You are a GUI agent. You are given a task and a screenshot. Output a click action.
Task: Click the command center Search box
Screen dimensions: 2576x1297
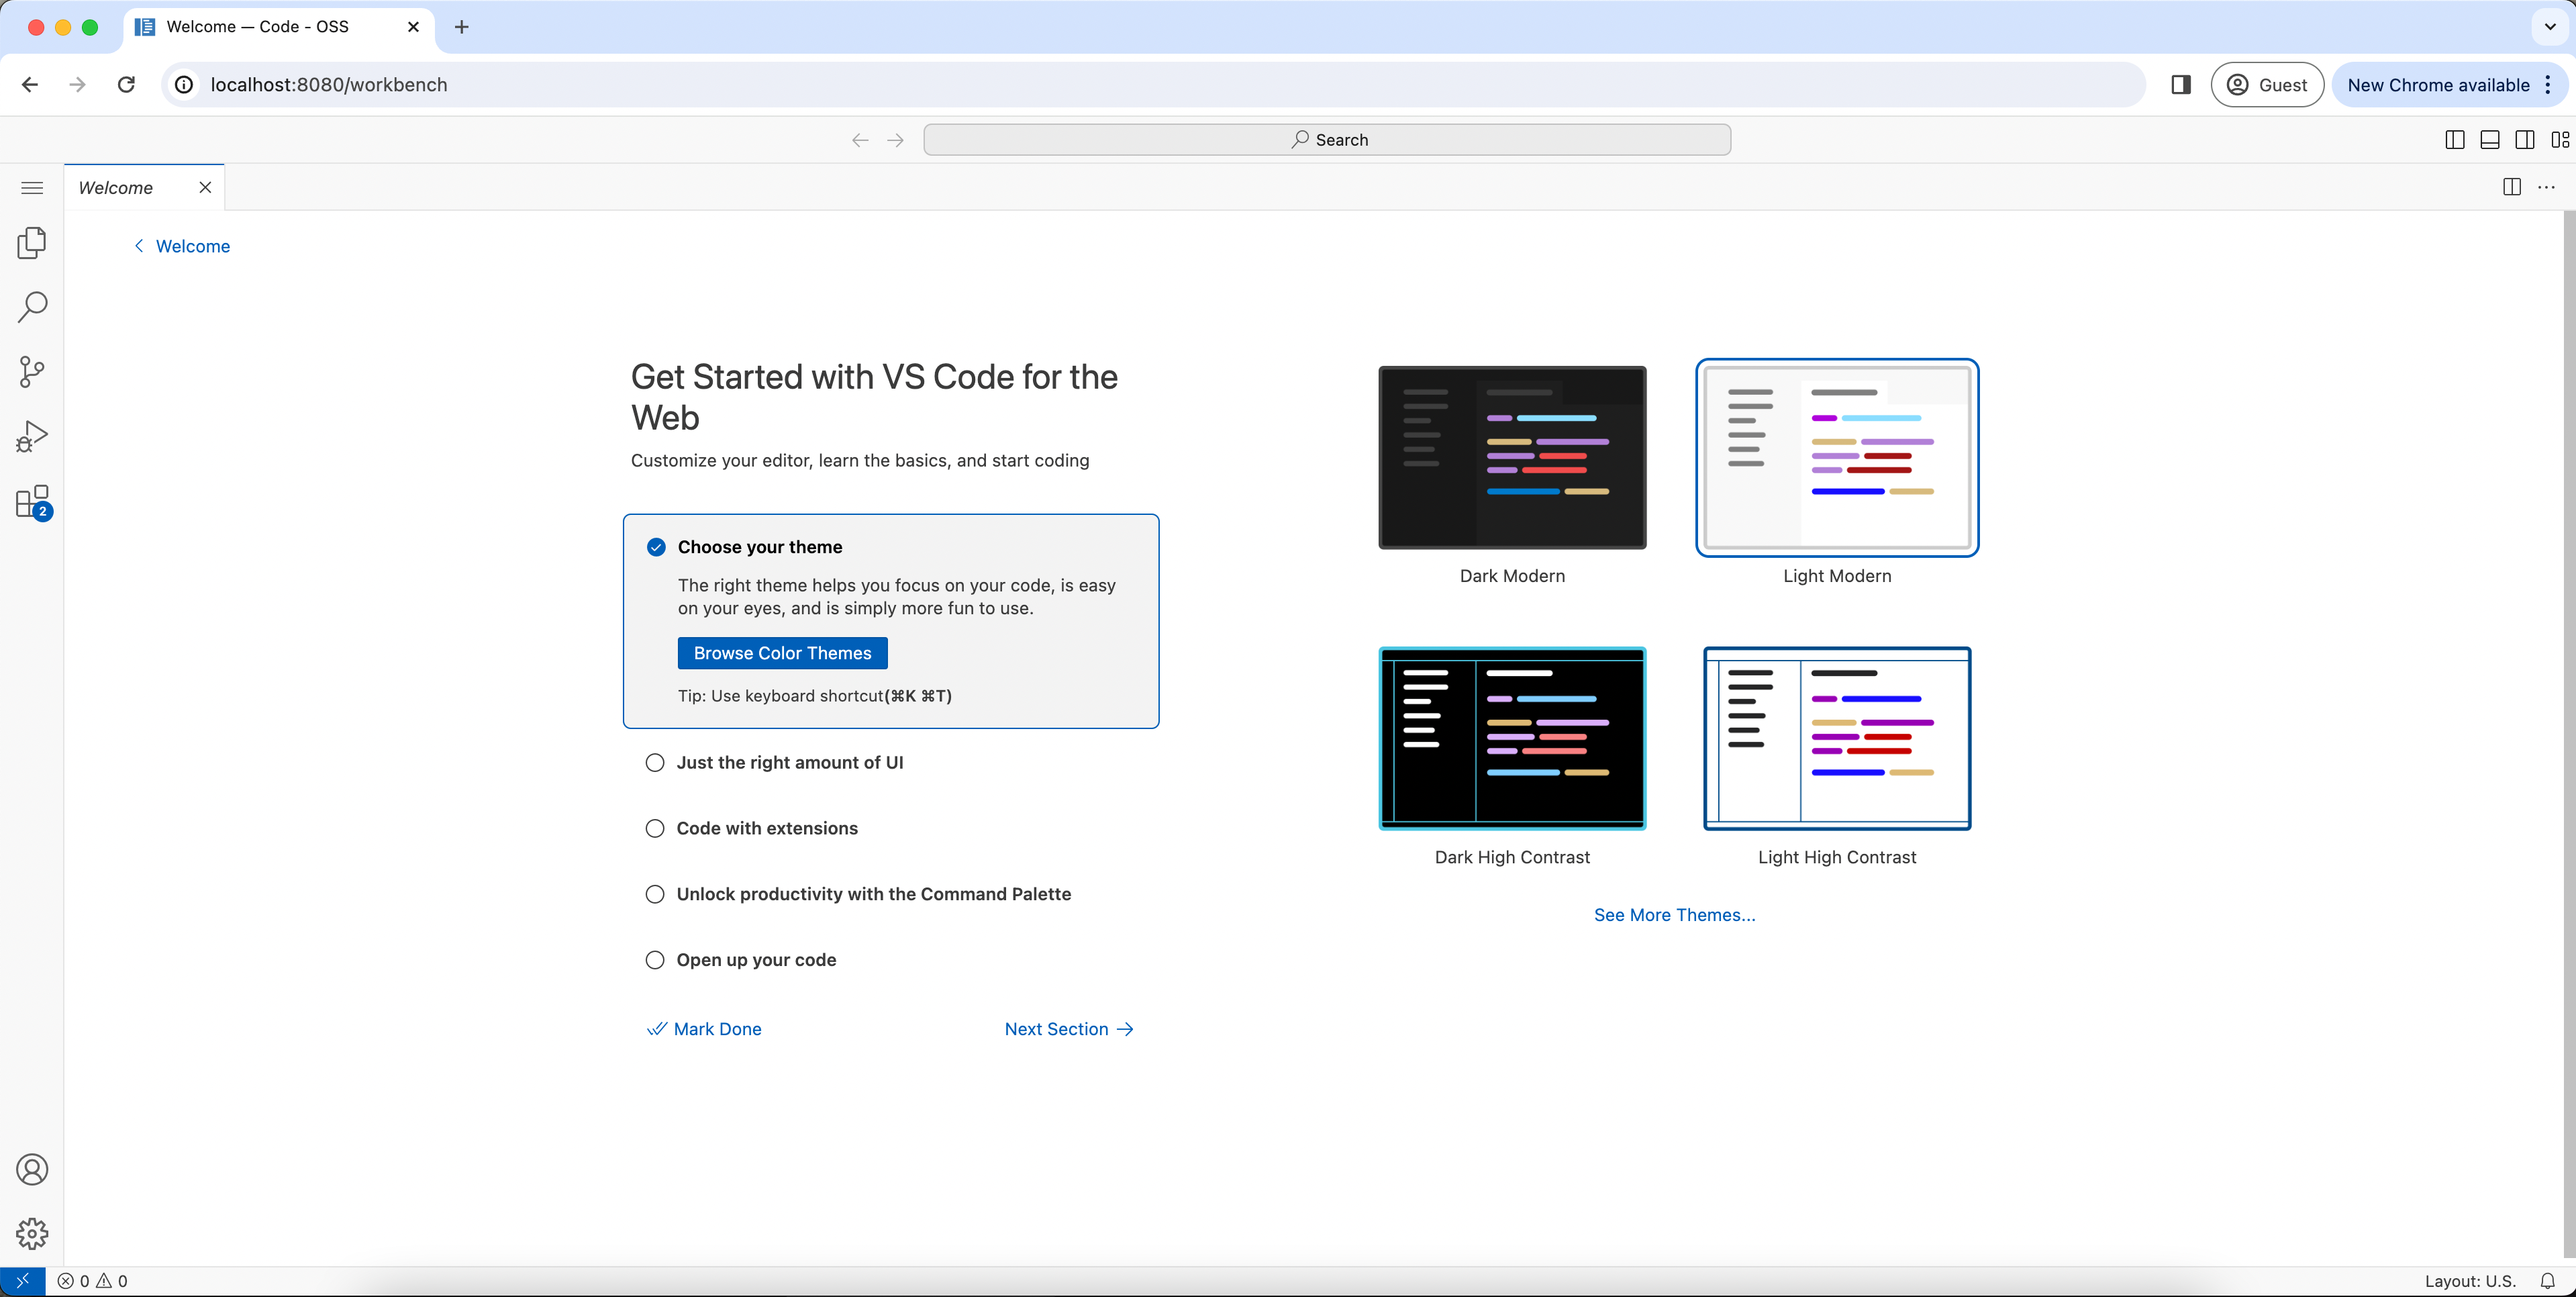click(1327, 140)
